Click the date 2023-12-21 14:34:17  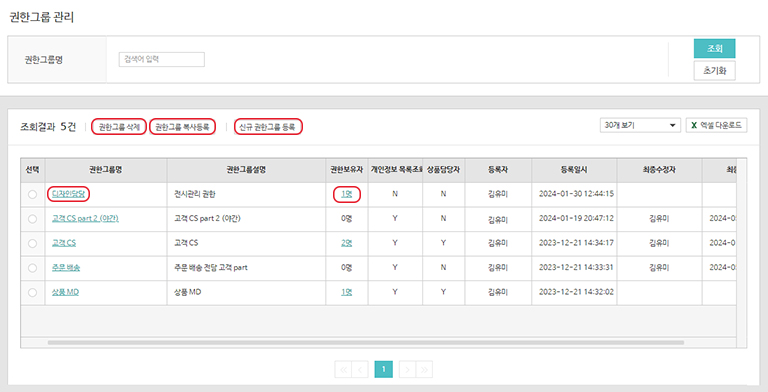(576, 243)
